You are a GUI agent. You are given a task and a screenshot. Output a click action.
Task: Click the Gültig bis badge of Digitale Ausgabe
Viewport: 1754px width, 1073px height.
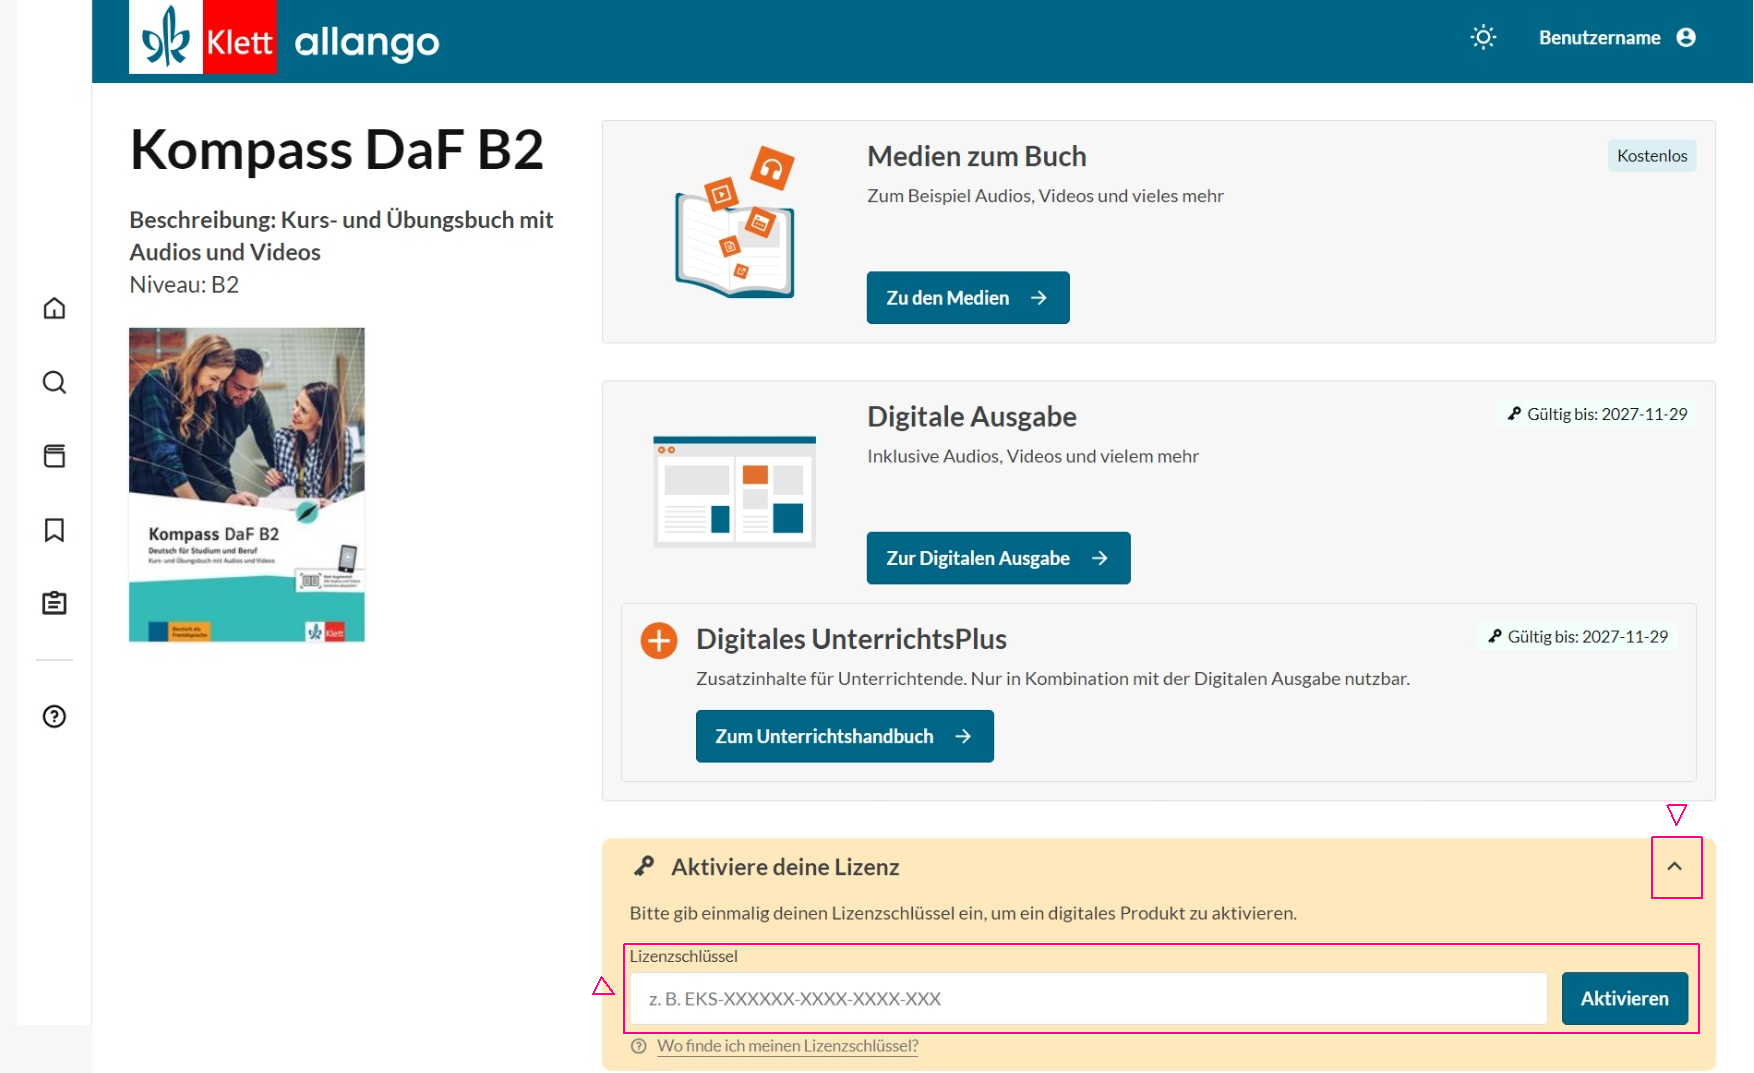[1597, 414]
